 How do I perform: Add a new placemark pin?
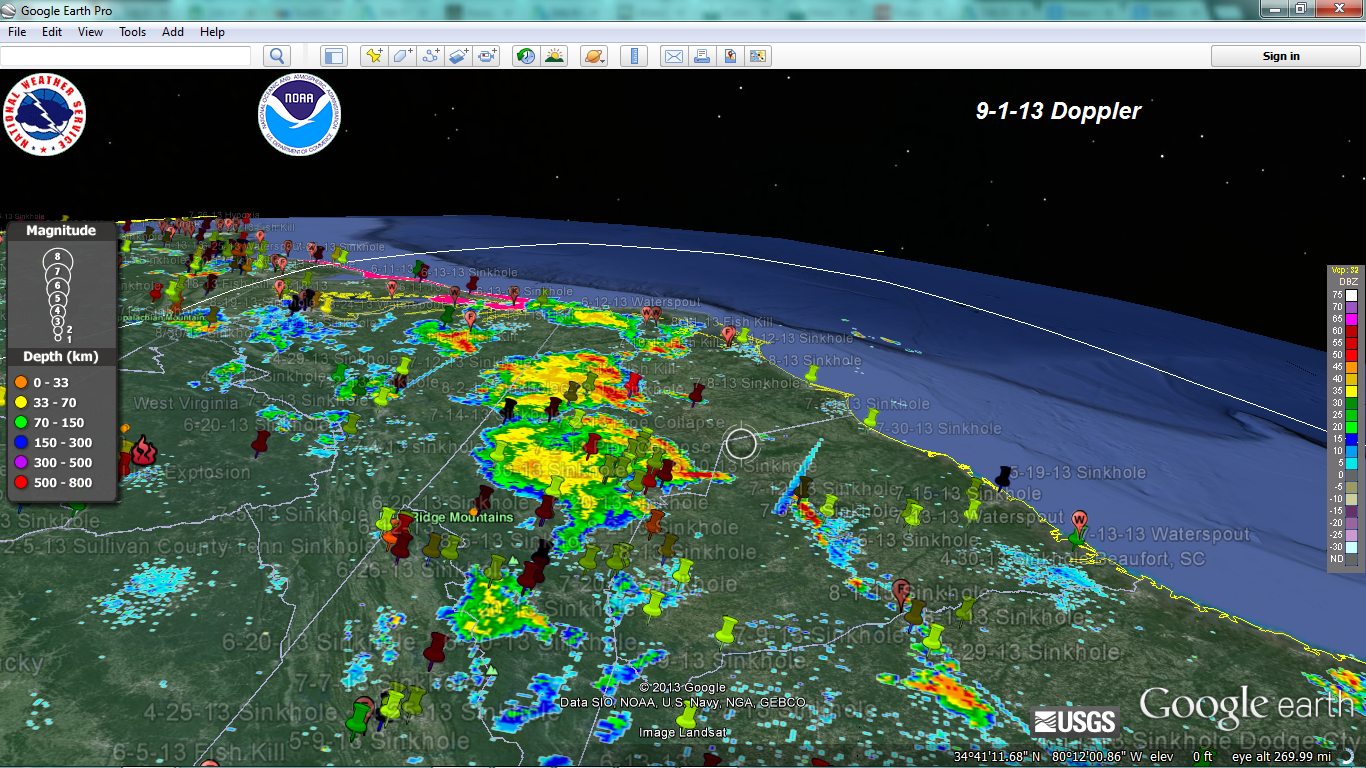(x=374, y=56)
